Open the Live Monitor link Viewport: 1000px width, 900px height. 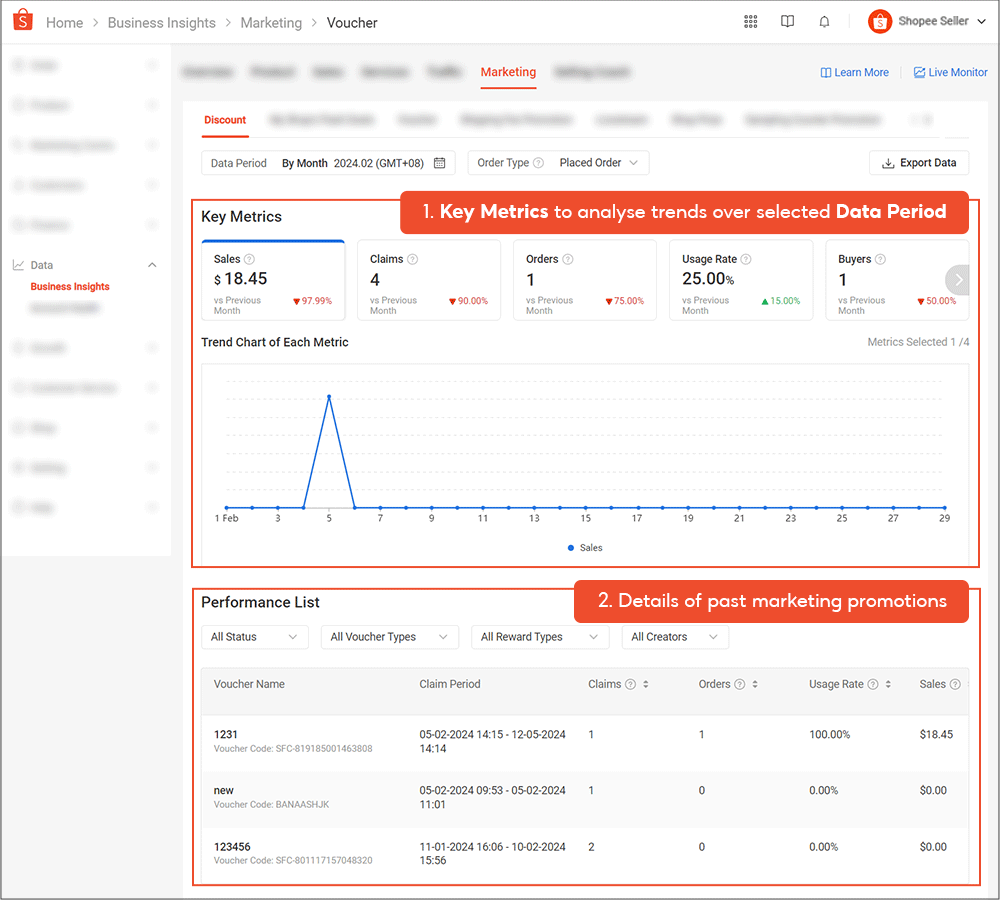[x=950, y=73]
